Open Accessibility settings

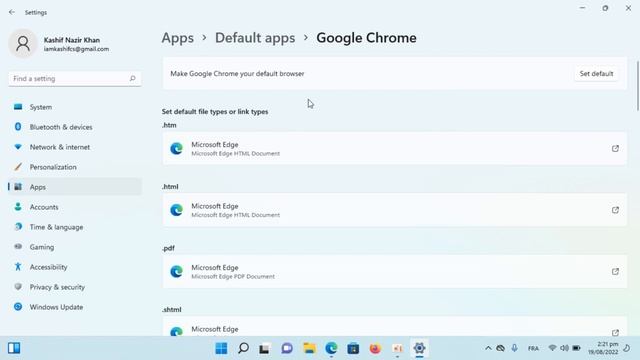[x=75, y=267]
